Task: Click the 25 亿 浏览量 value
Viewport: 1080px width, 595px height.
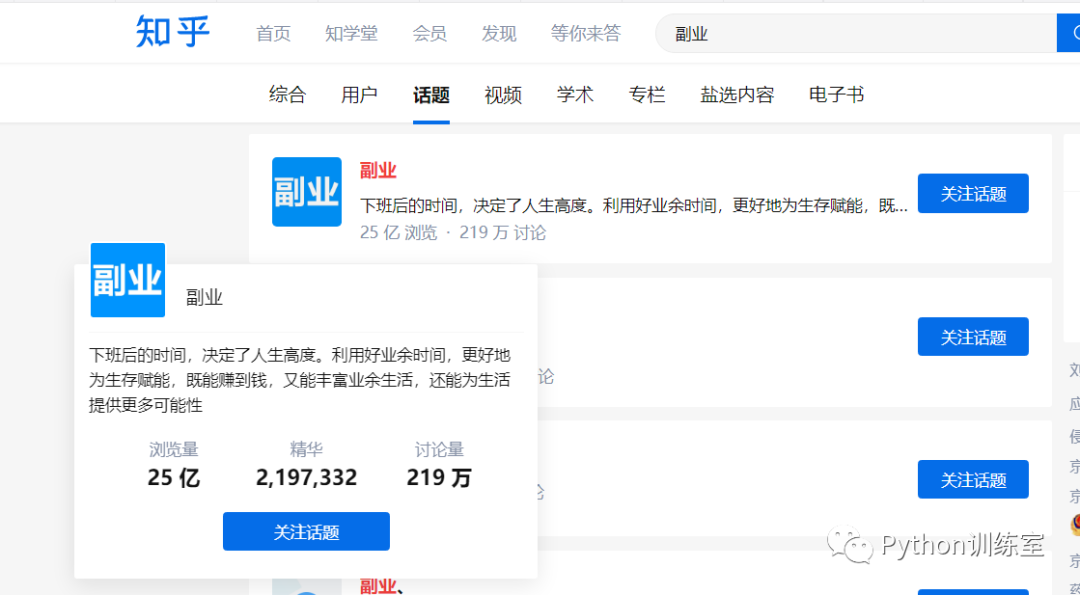Action: pyautogui.click(x=174, y=477)
